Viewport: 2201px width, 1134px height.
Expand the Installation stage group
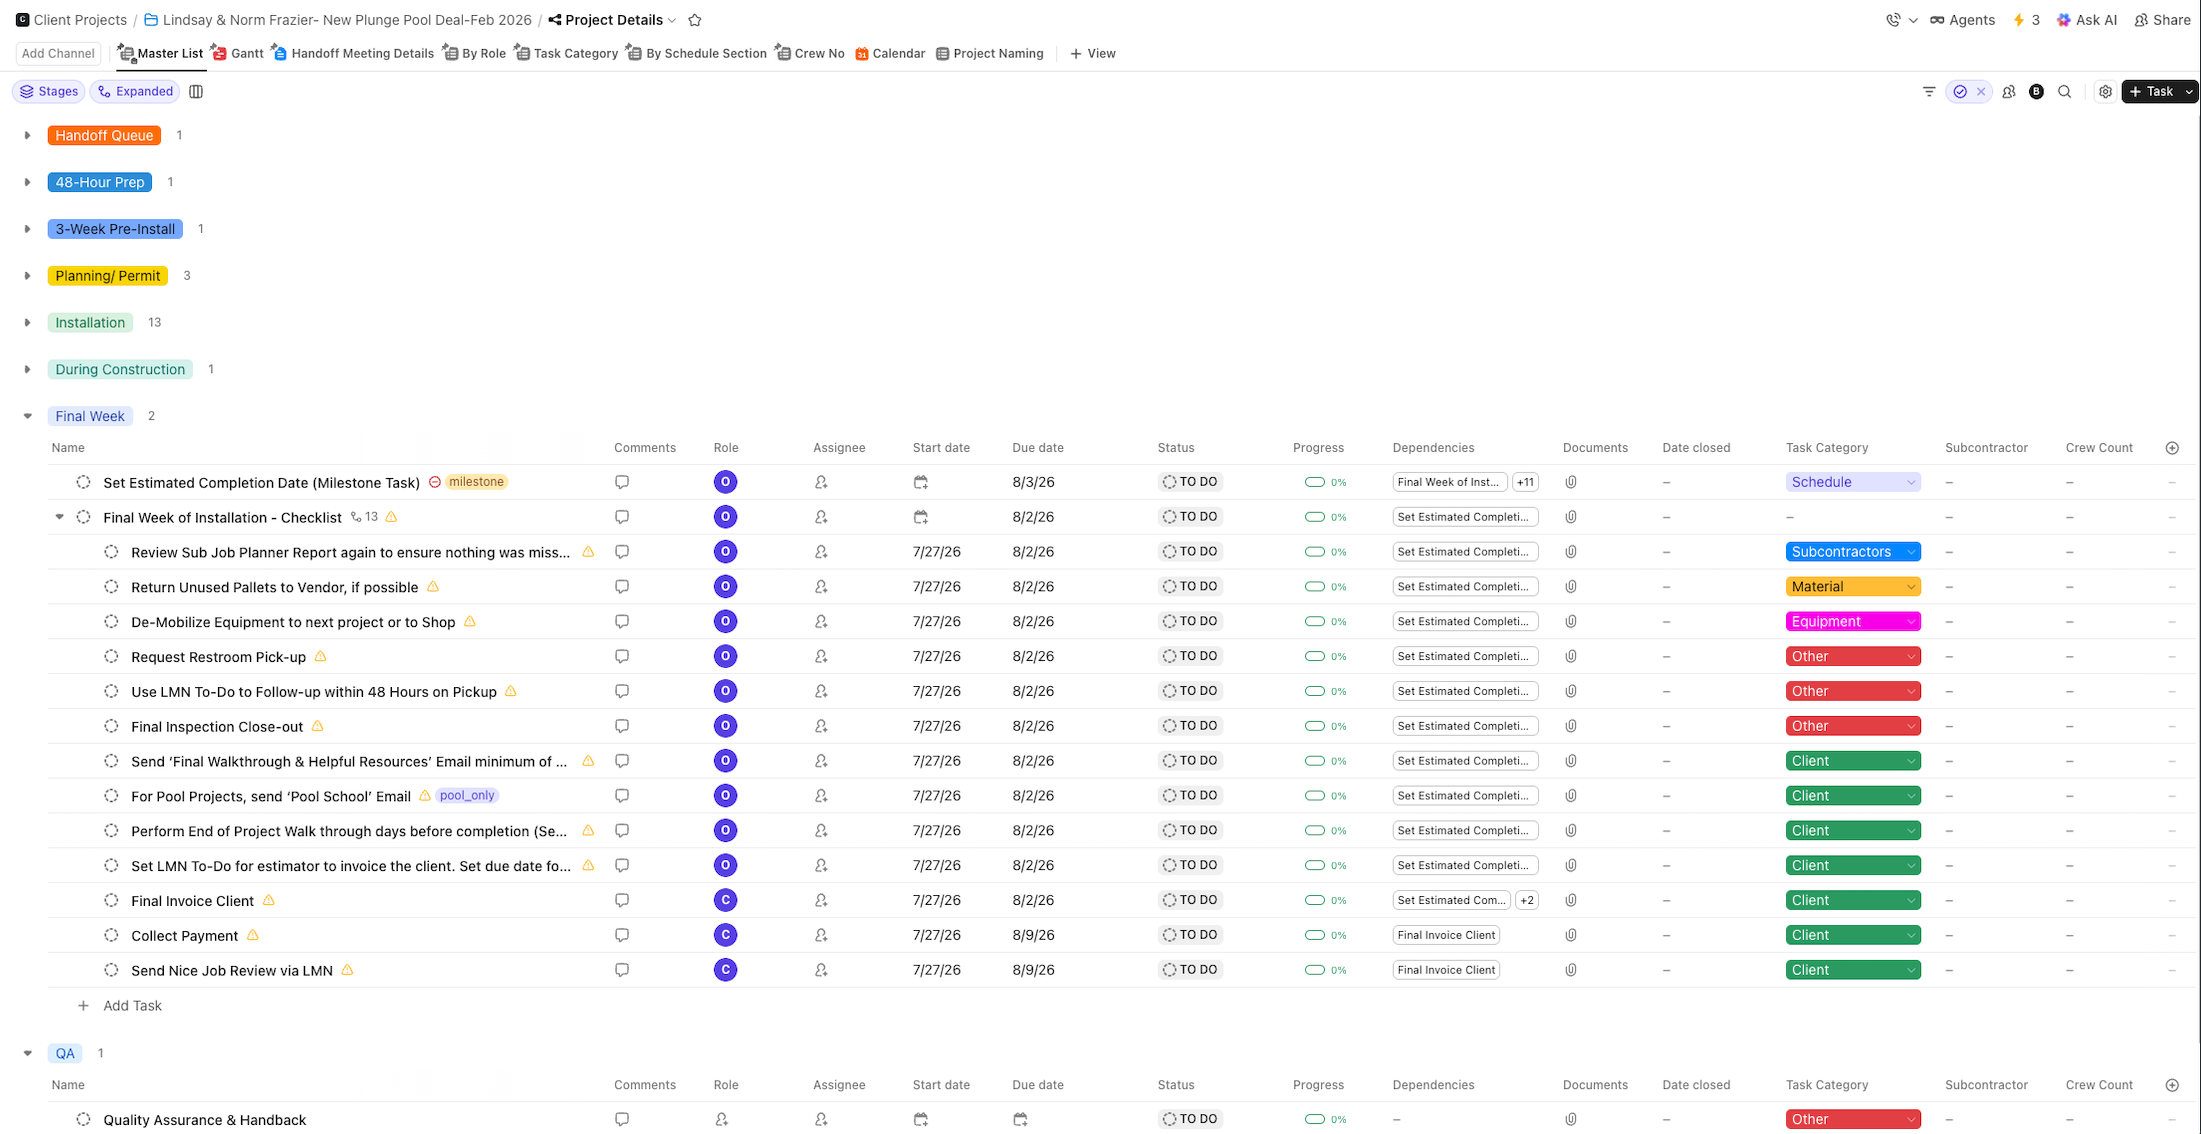tap(27, 323)
